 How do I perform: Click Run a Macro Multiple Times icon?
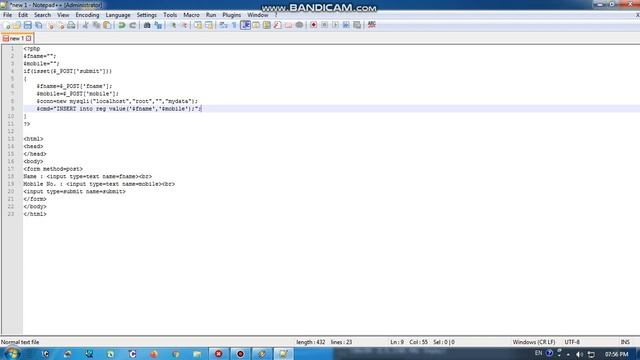tap(346, 25)
